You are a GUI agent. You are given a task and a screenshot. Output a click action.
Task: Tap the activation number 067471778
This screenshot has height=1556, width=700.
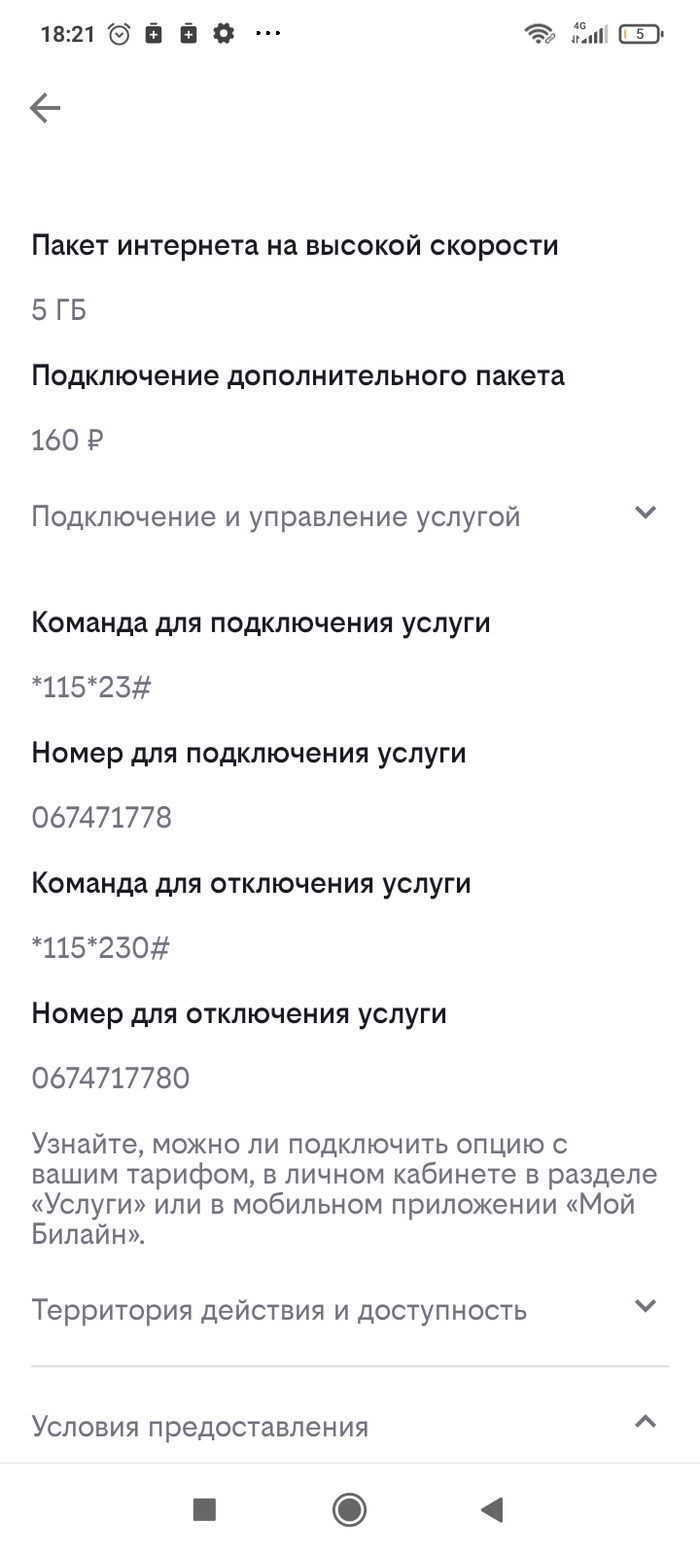102,818
